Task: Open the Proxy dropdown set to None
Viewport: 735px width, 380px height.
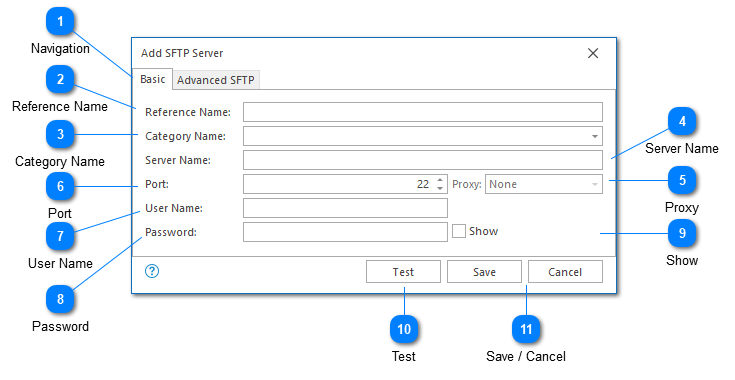Action: point(544,184)
